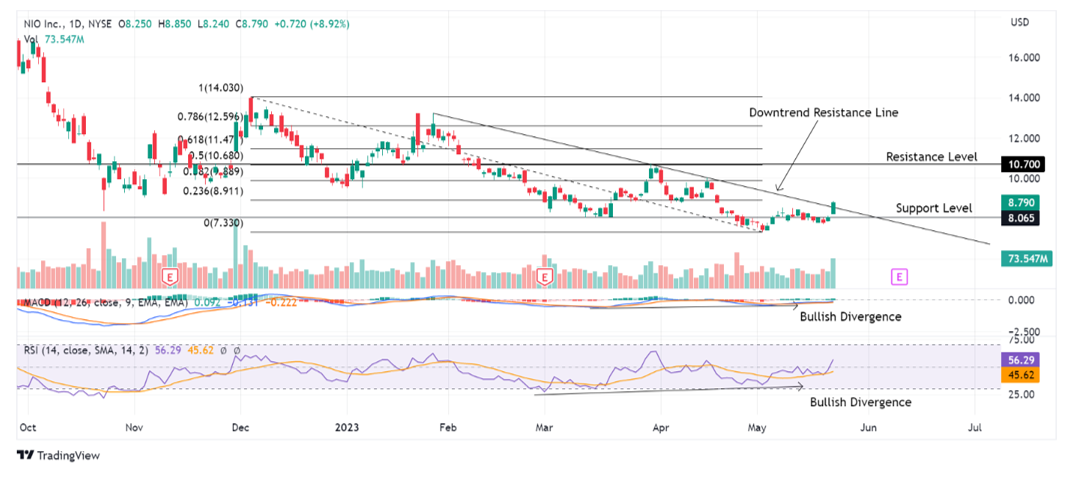Click the USD currency label on price axis
The height and width of the screenshot is (483, 1088).
(1019, 23)
